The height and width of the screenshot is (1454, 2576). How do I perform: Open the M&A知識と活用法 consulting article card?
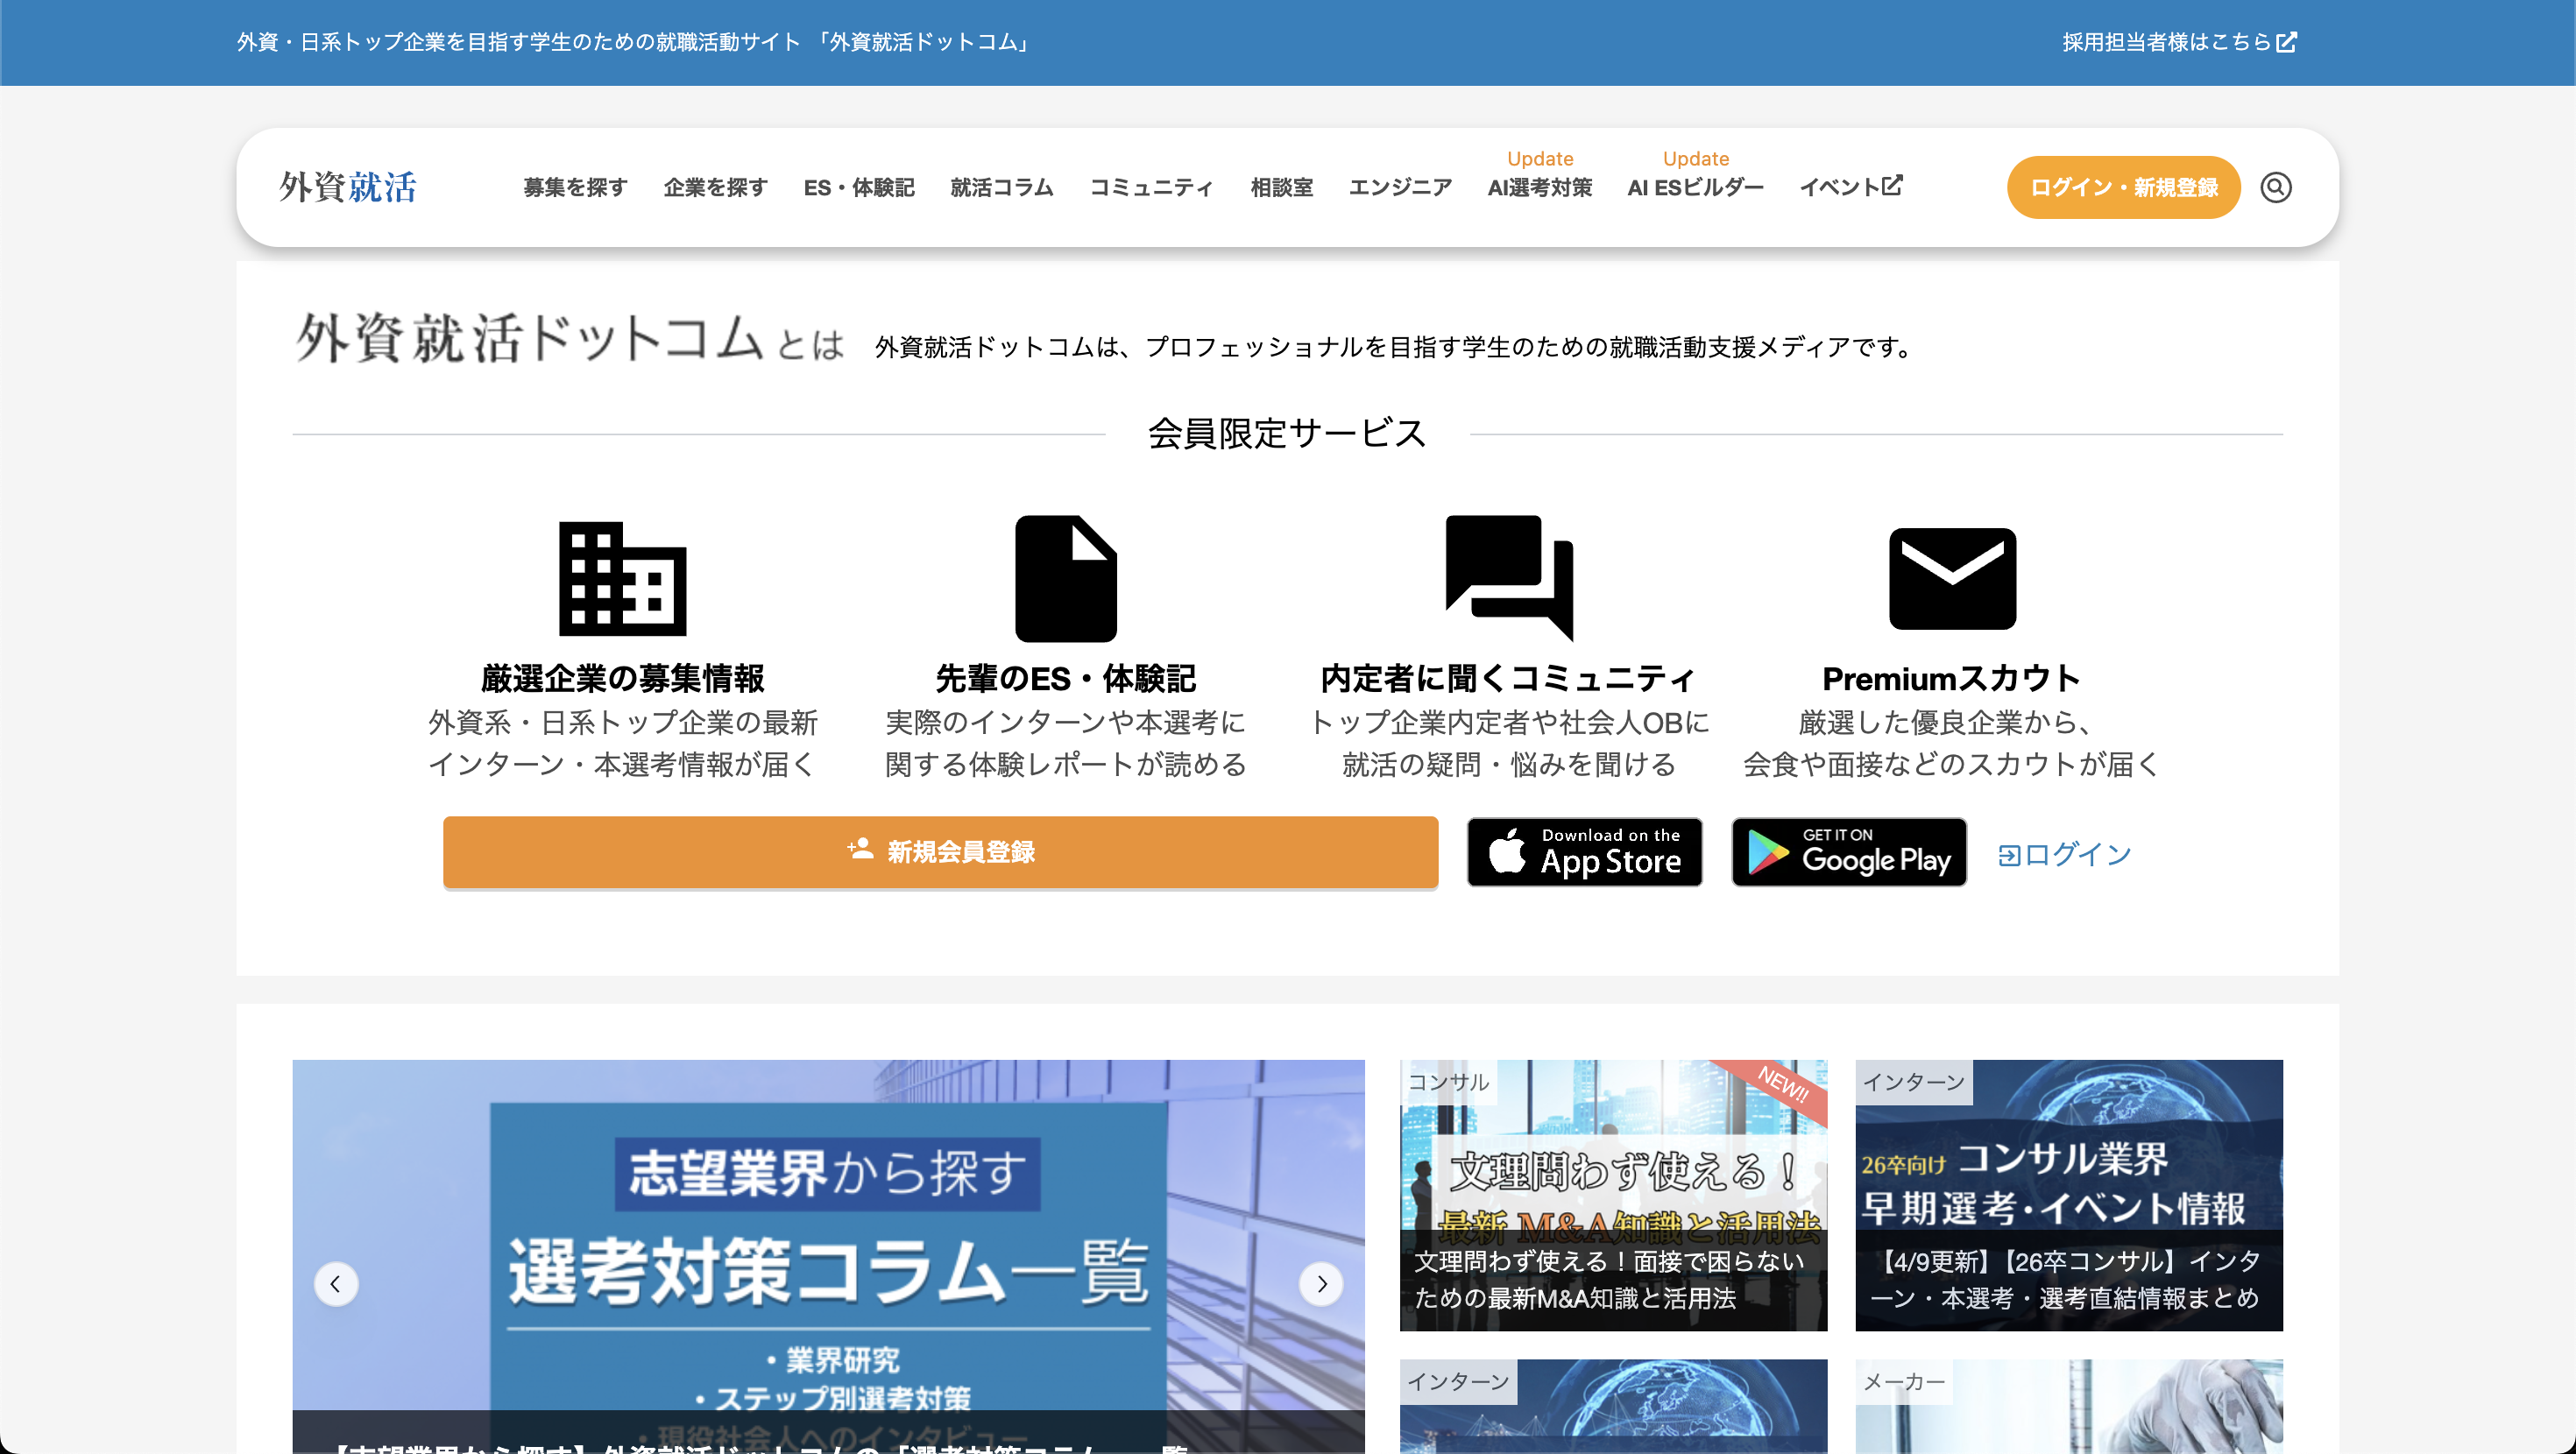[1613, 1195]
